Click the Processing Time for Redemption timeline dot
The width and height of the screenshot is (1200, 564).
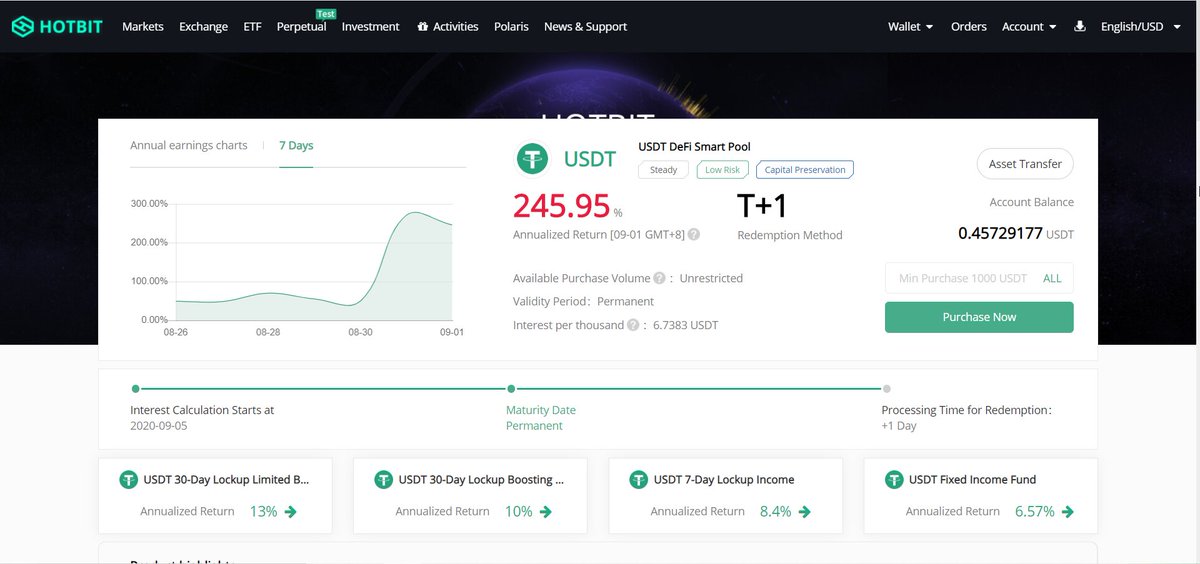887,388
